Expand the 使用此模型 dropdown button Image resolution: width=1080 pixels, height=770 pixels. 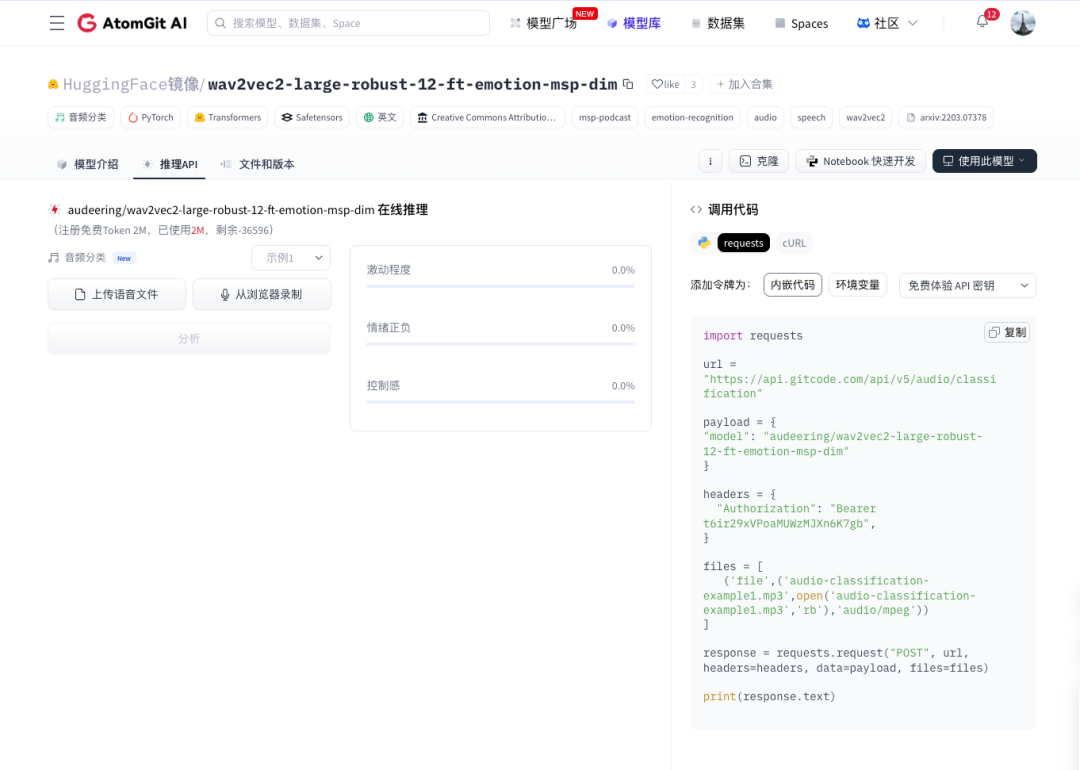click(984, 161)
